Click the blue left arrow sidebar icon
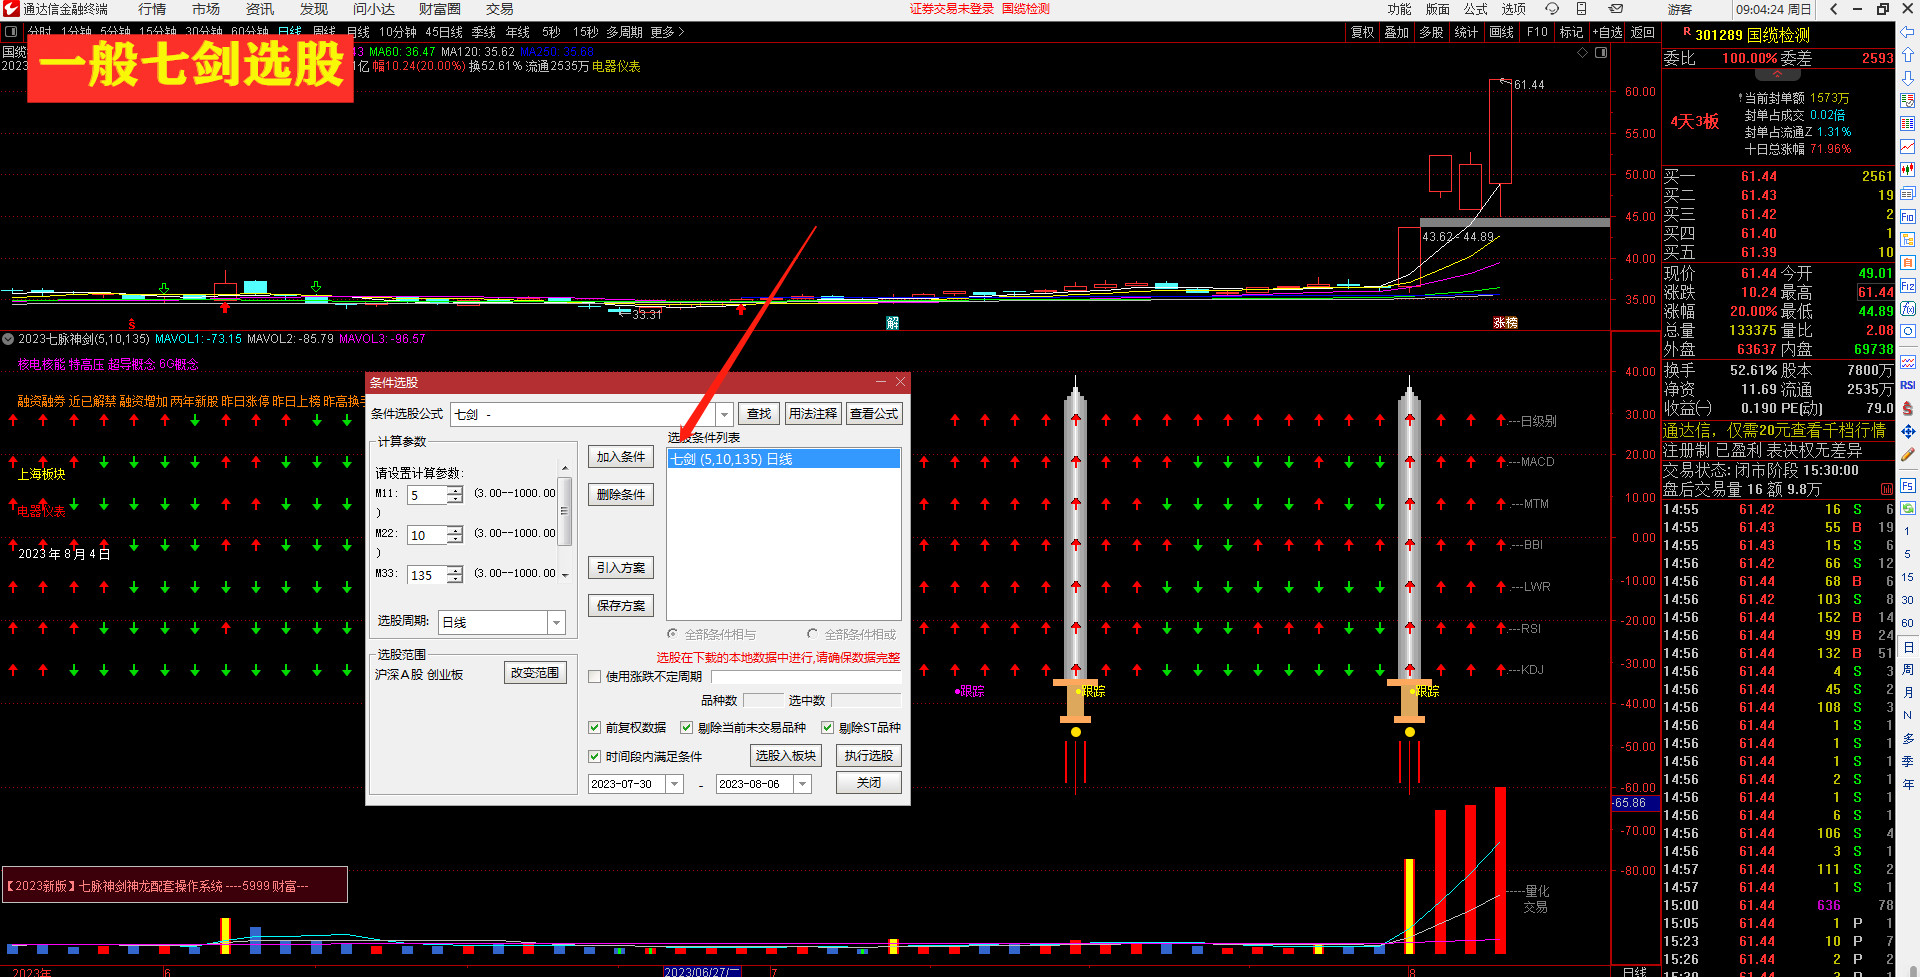Screen dimensions: 1920x977 [x=1908, y=33]
